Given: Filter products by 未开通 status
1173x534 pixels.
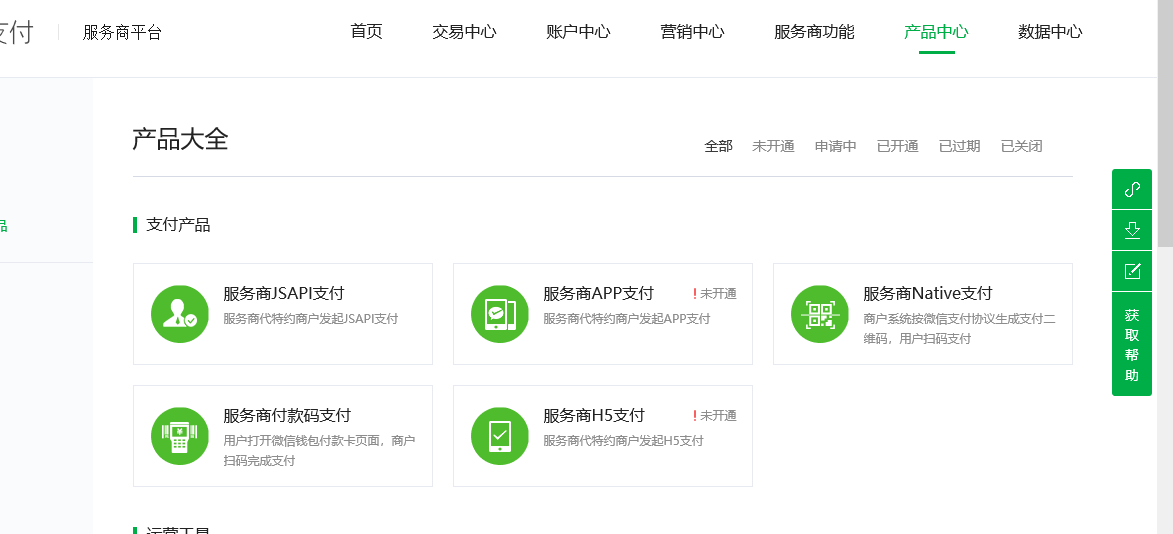Looking at the screenshot, I should point(773,146).
